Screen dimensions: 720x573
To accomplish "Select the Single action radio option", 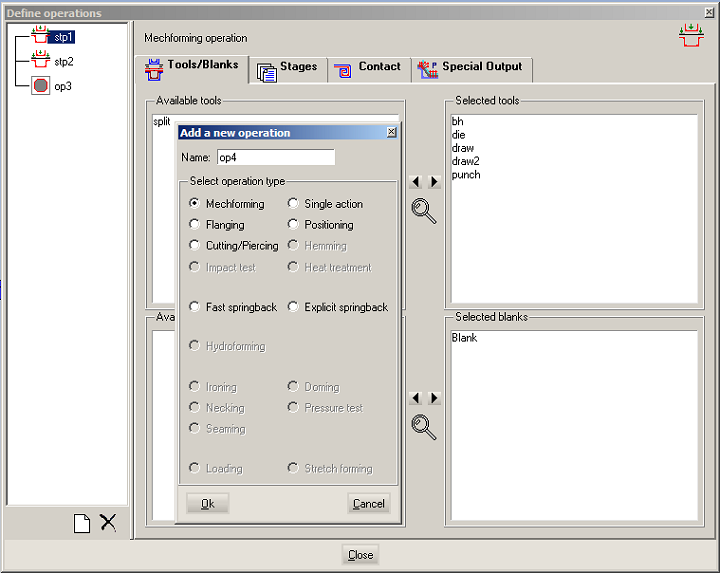I will click(294, 204).
